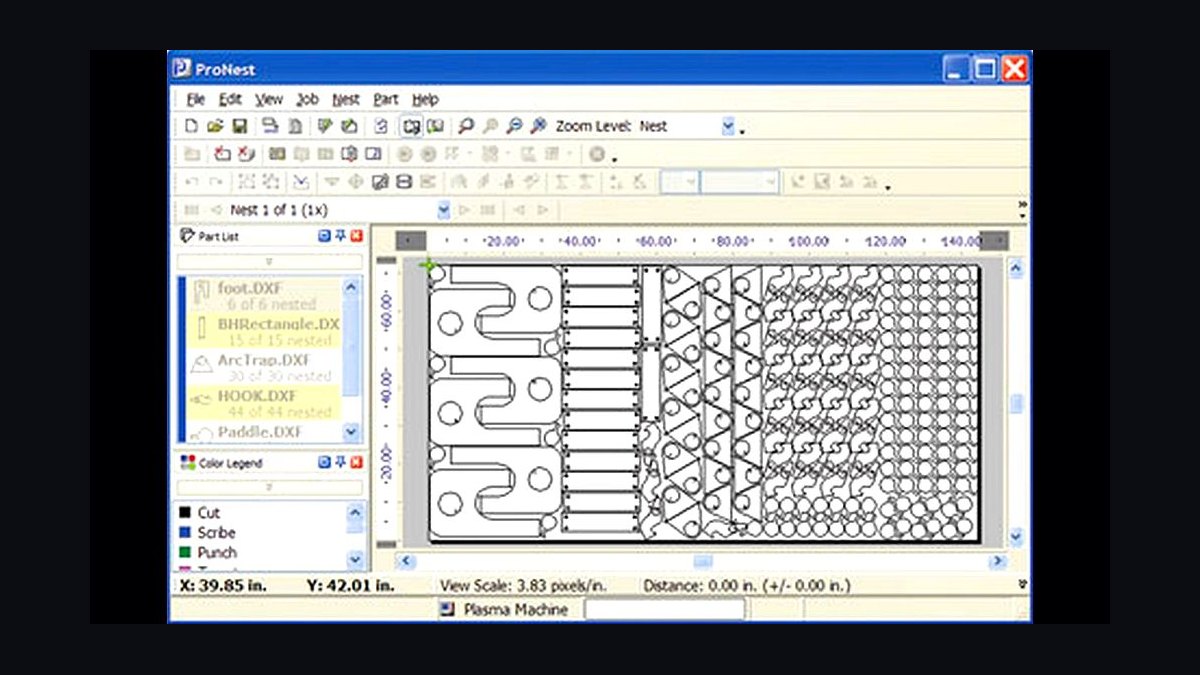
Task: Close the Color Legend panel
Action: 356,463
